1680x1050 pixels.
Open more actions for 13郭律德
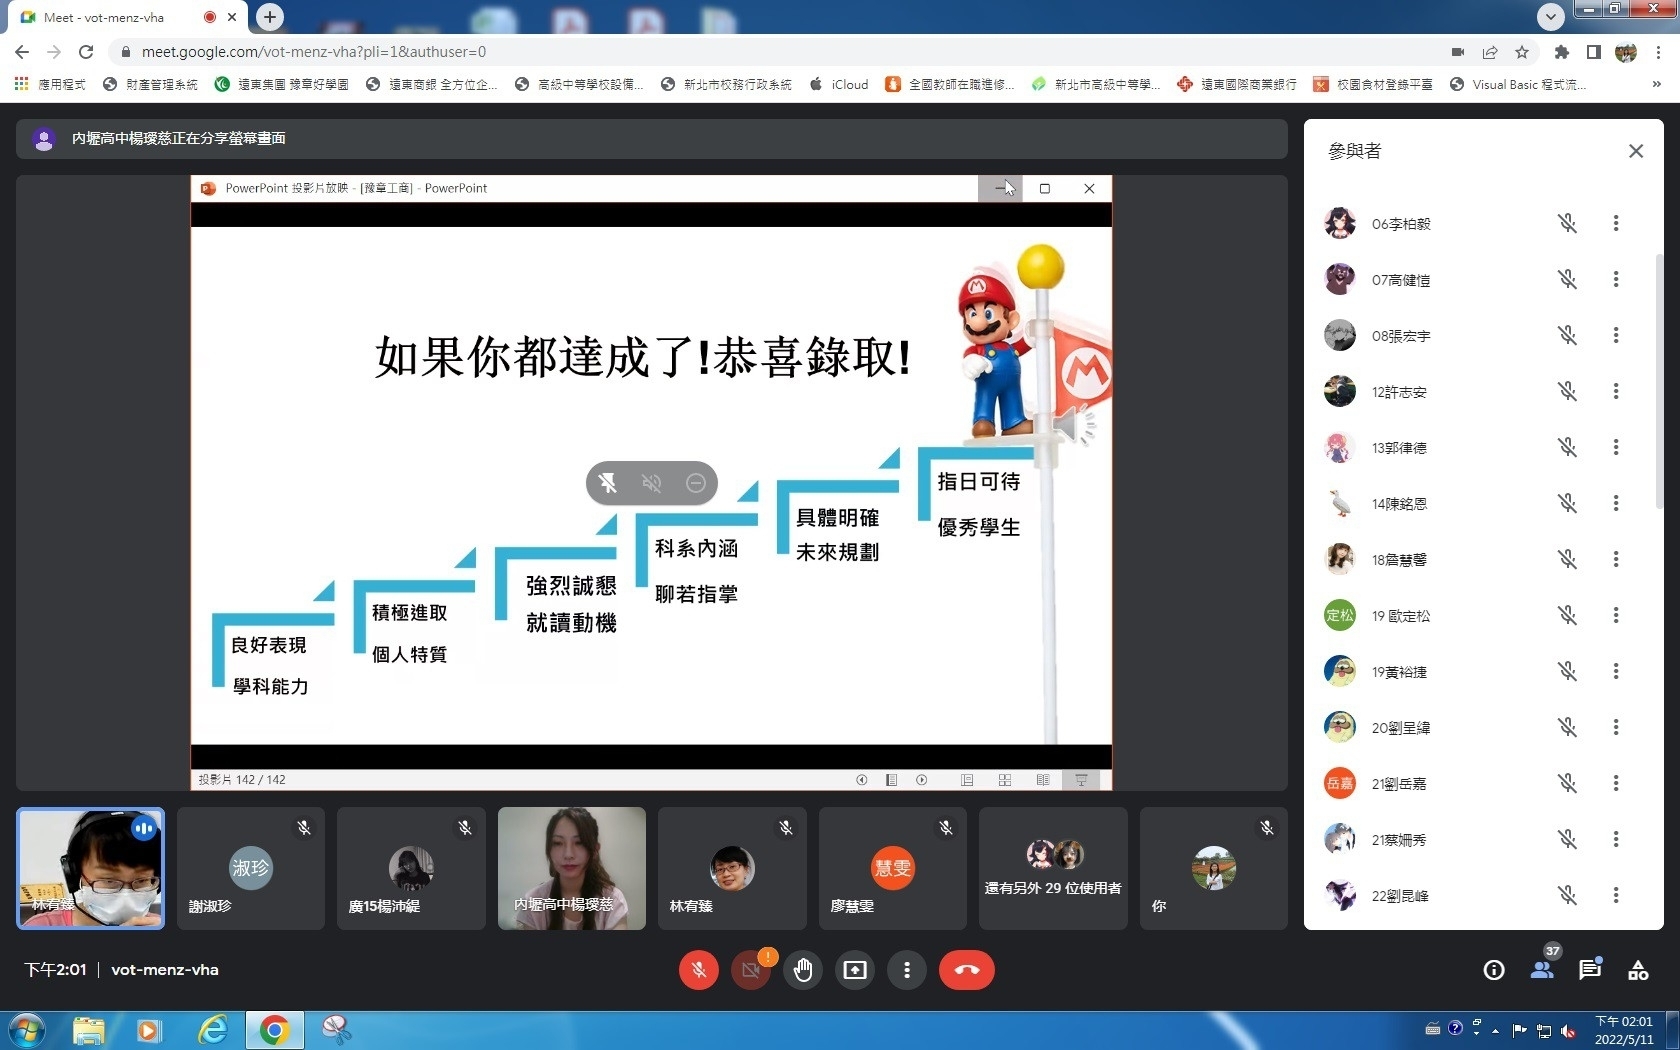1616,447
